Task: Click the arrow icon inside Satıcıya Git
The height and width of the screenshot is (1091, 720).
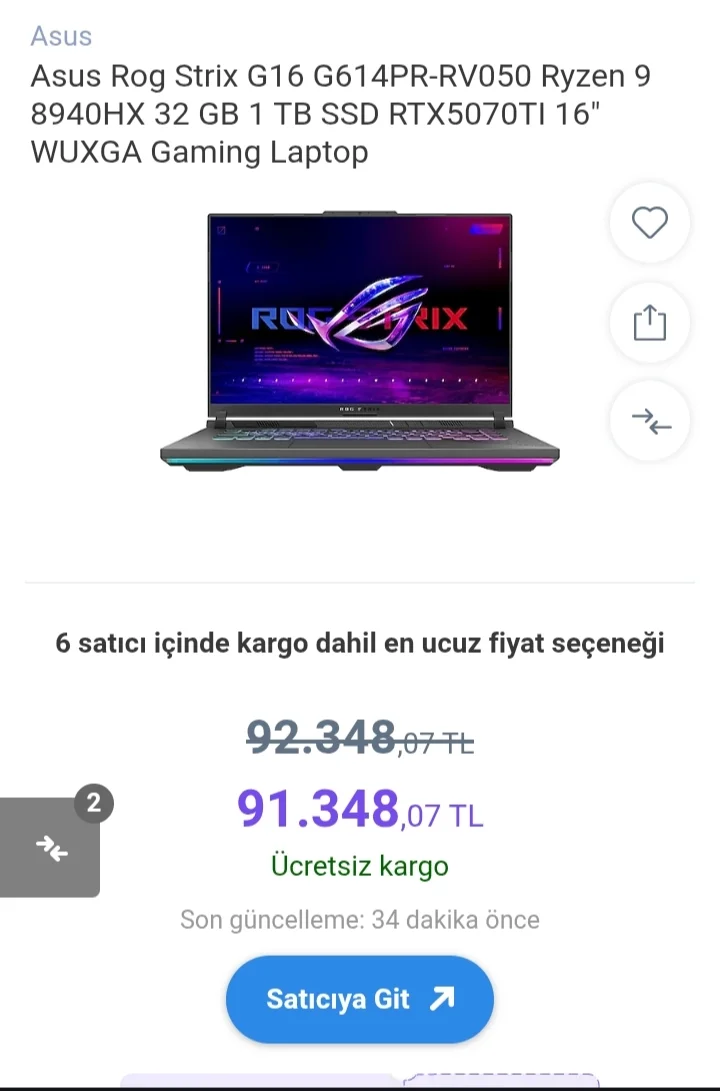Action: (x=442, y=999)
